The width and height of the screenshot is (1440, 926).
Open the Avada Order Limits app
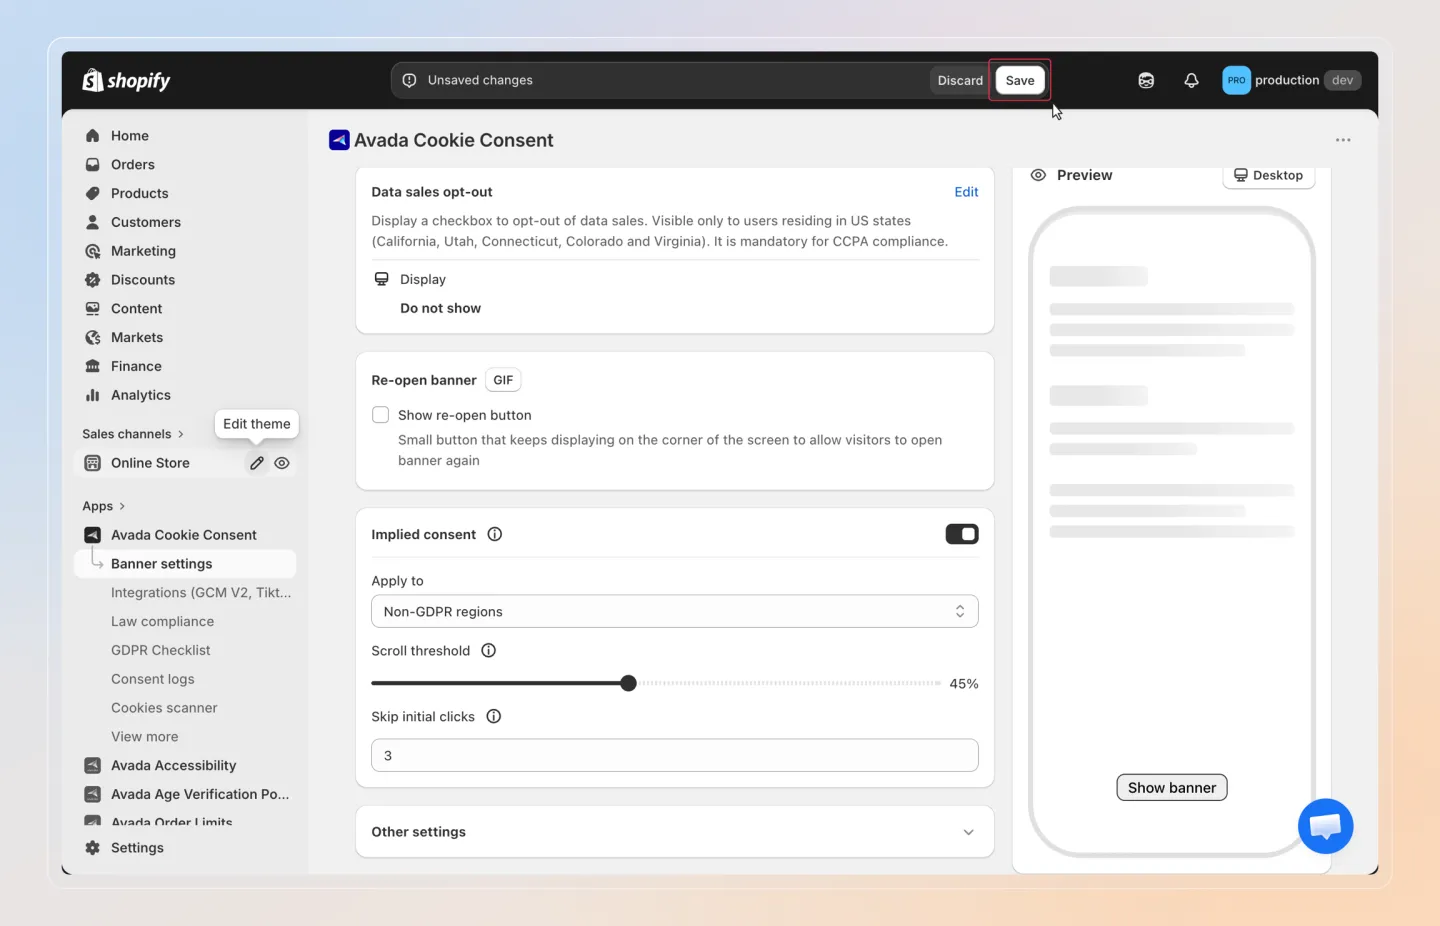click(171, 822)
